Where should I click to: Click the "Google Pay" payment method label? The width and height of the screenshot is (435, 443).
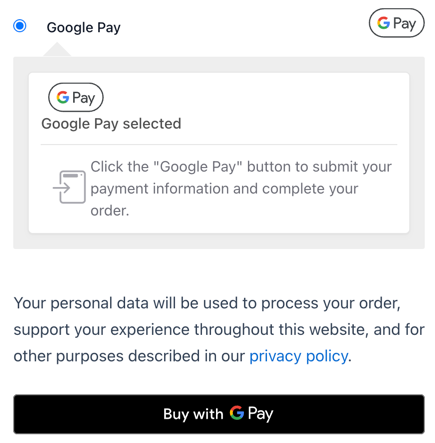coord(84,28)
